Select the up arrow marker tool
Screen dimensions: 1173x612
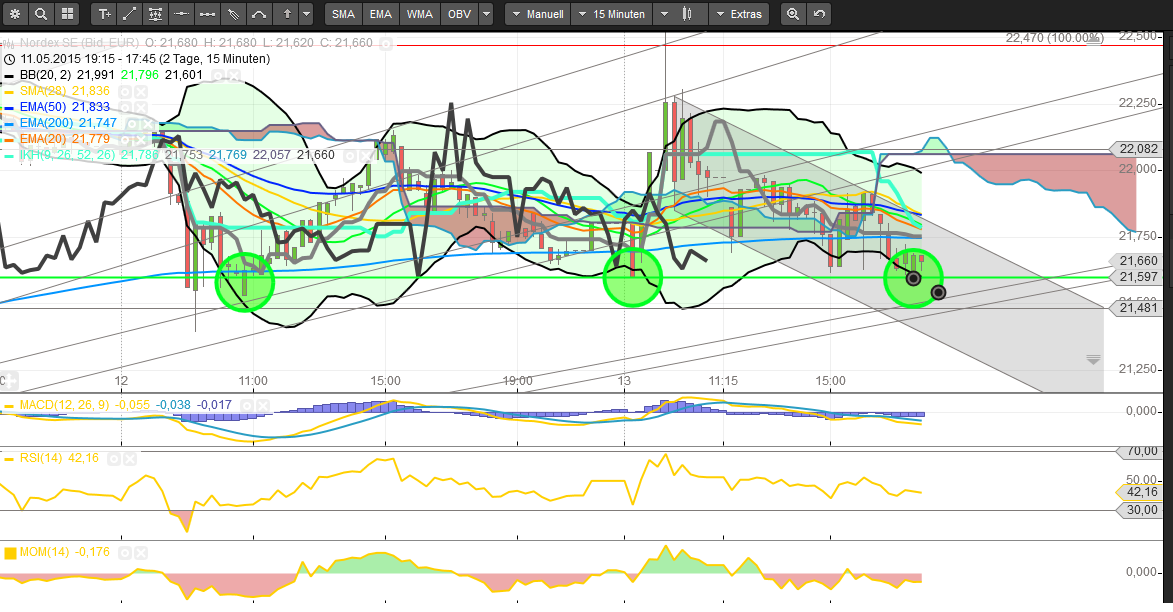286,13
